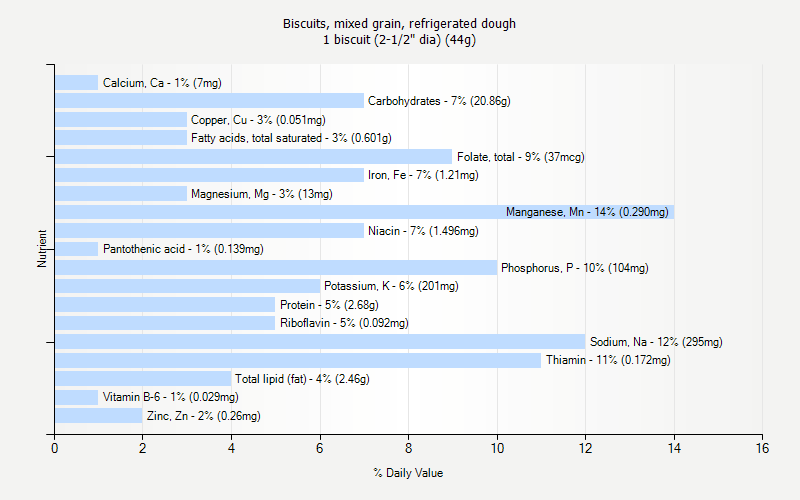The height and width of the screenshot is (500, 800).
Task: Click the x-axis tick label 2
Action: (142, 448)
